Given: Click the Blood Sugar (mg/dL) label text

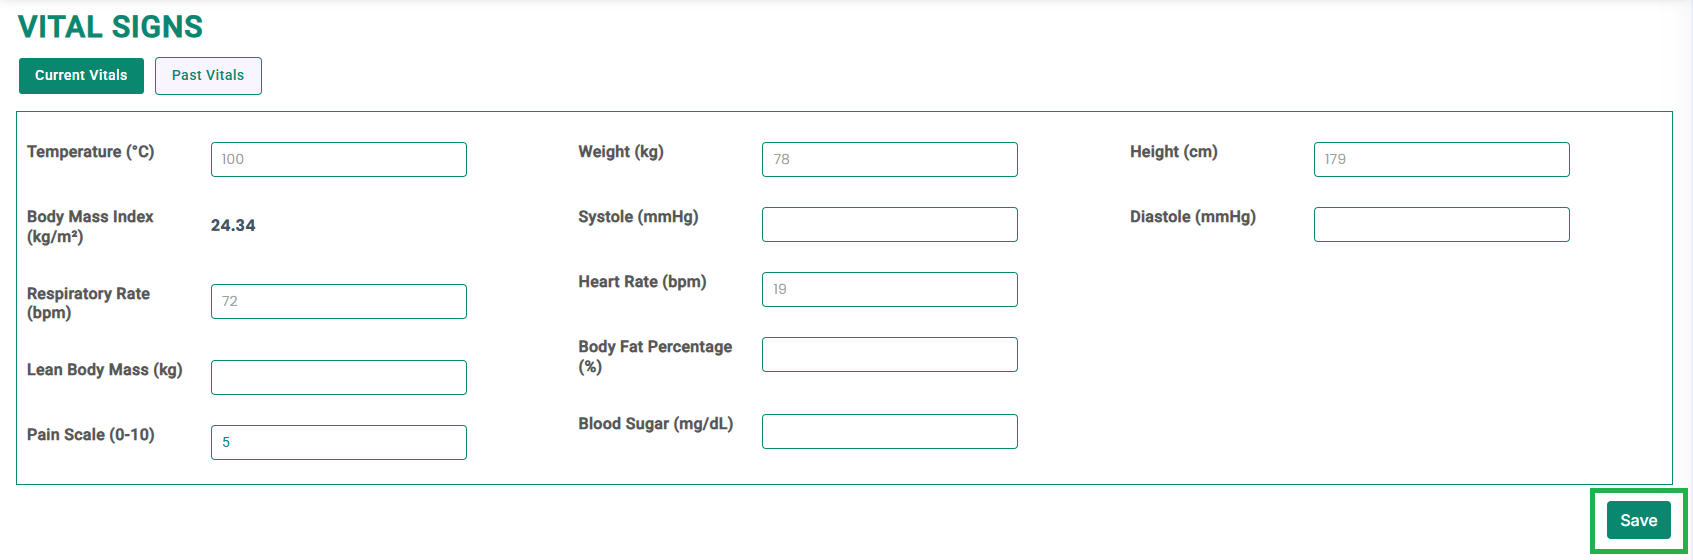Looking at the screenshot, I should click(x=656, y=424).
